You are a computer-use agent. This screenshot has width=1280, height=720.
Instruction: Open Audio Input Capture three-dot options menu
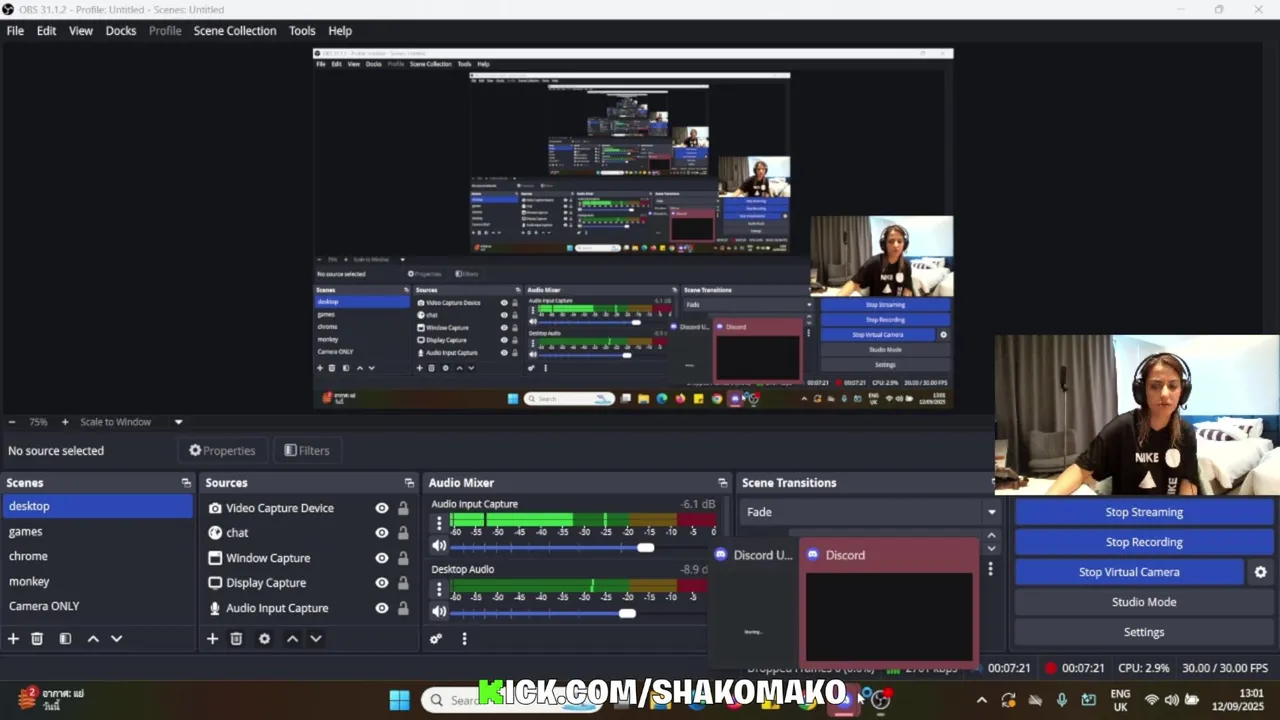click(438, 524)
